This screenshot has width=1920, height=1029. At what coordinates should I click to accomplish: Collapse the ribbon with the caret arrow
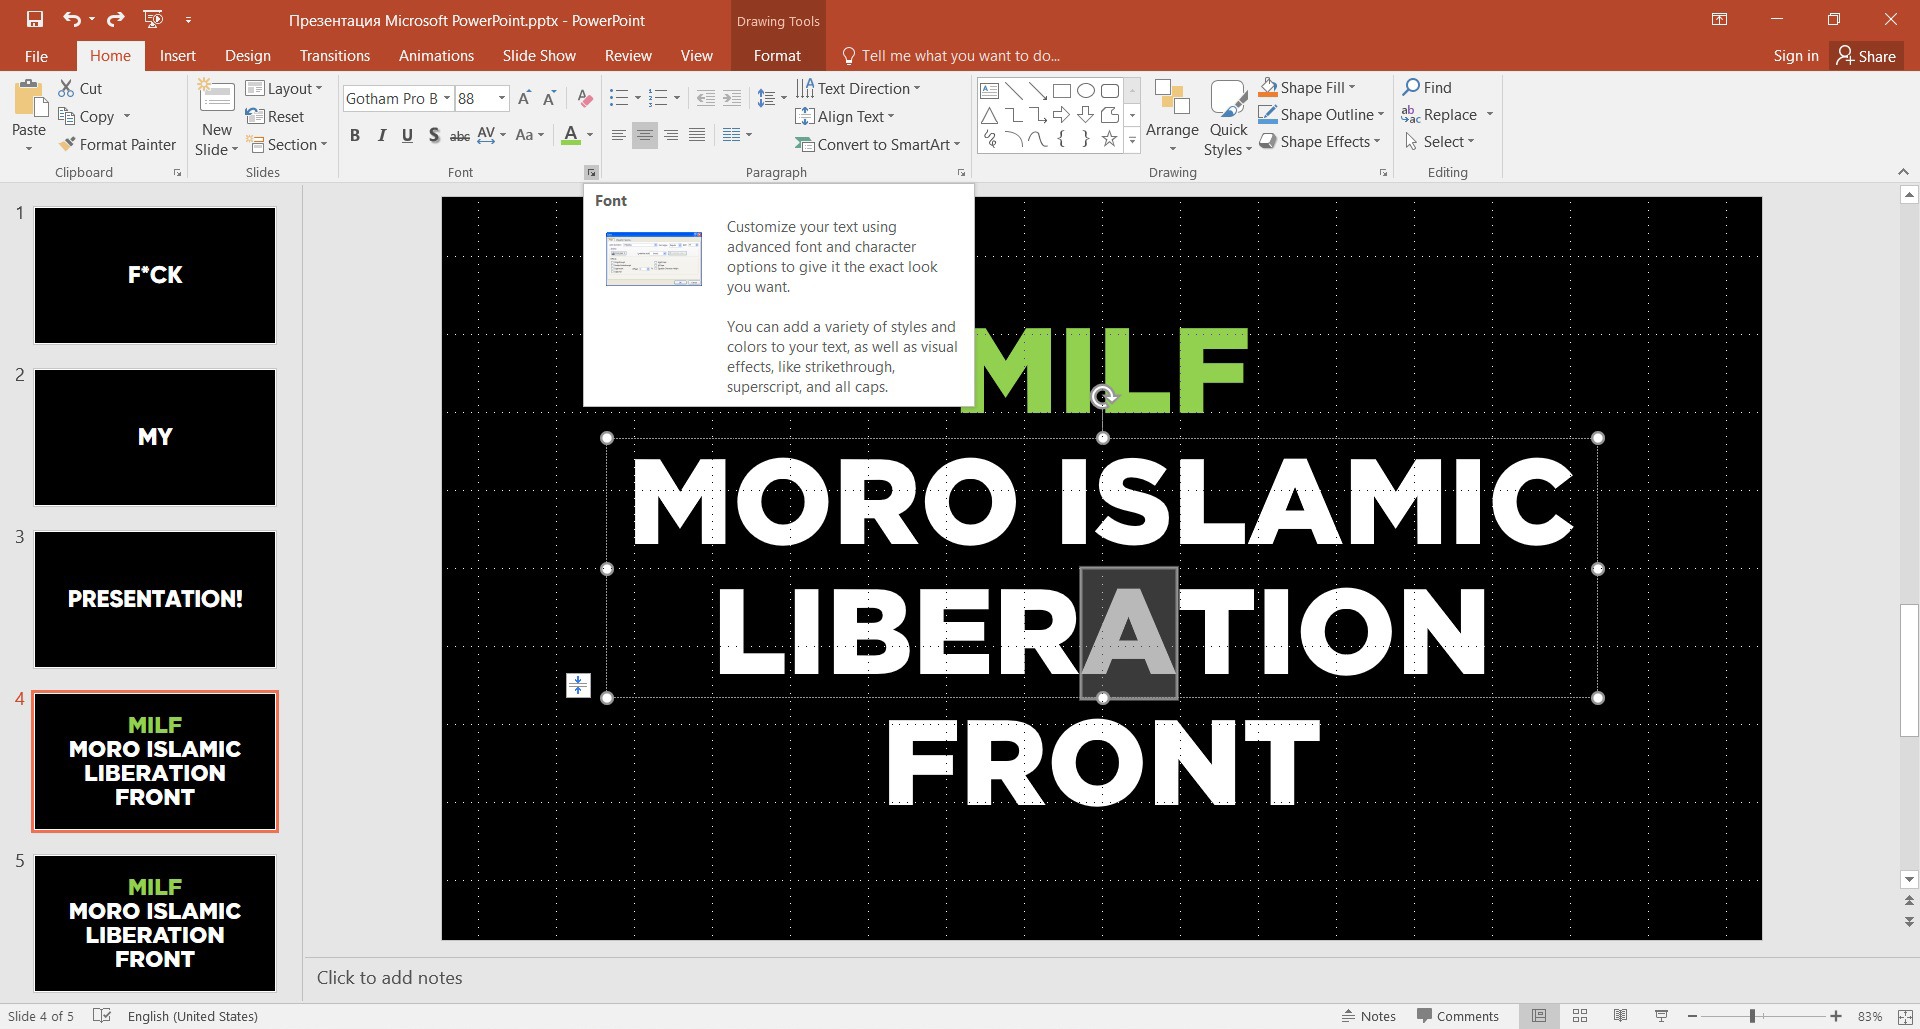tap(1903, 172)
